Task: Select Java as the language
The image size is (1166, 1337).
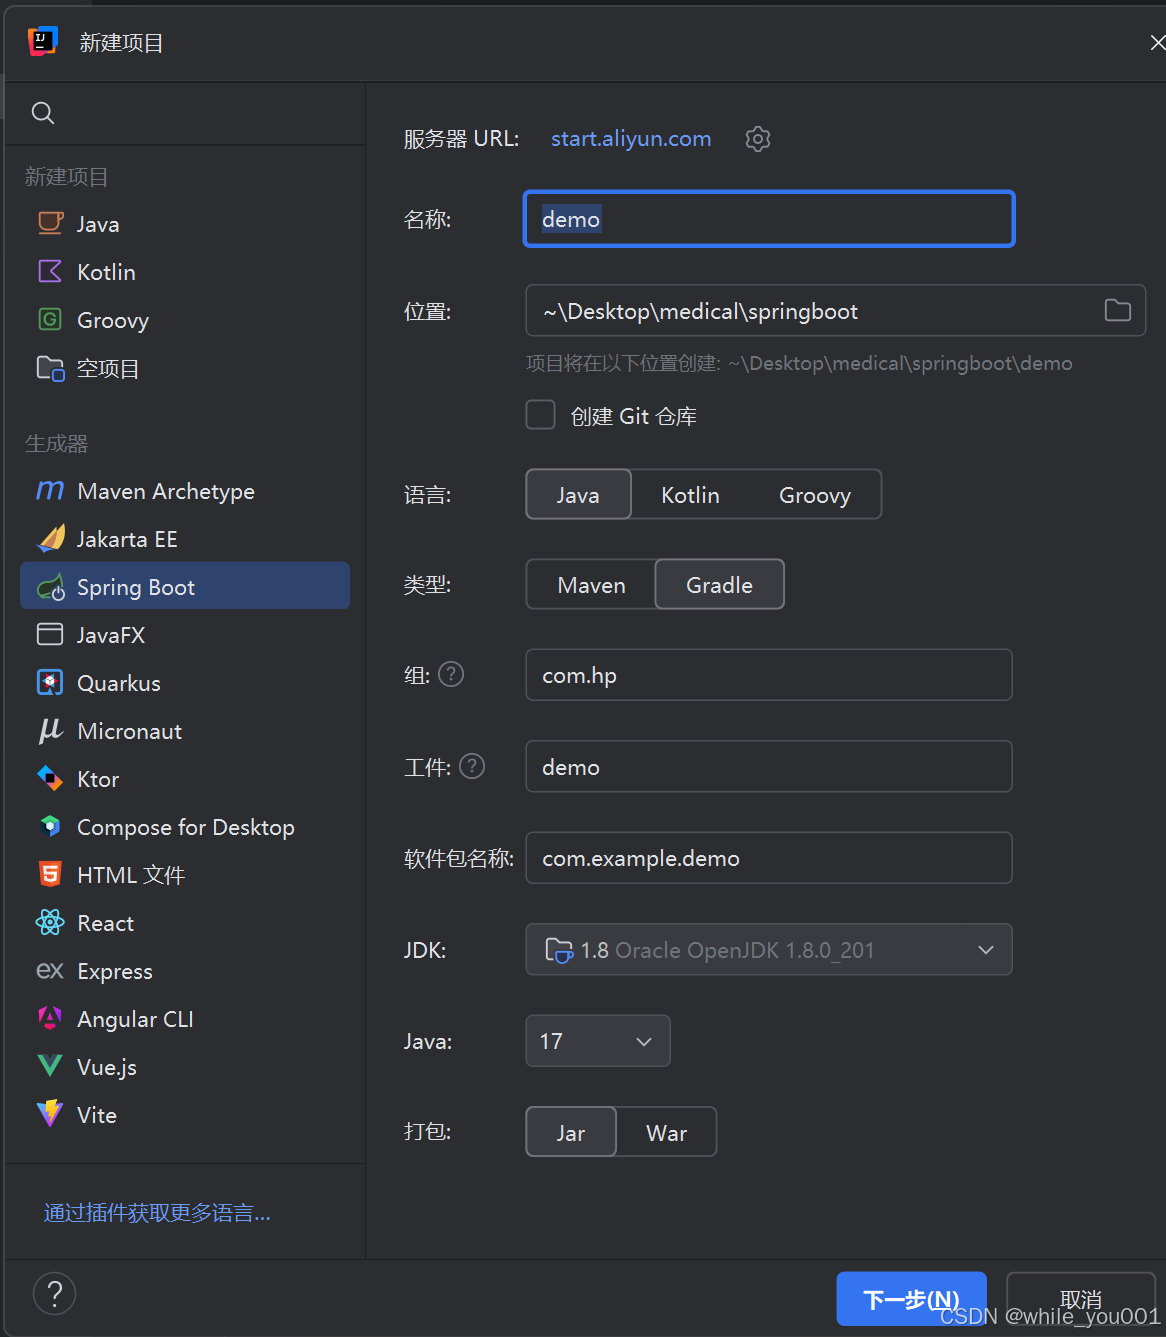Action: click(x=579, y=495)
